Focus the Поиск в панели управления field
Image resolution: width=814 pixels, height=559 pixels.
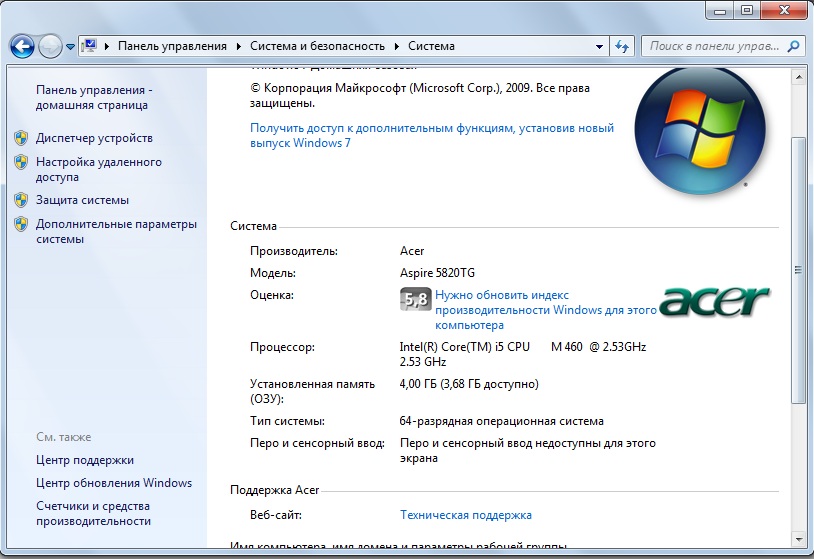[714, 46]
